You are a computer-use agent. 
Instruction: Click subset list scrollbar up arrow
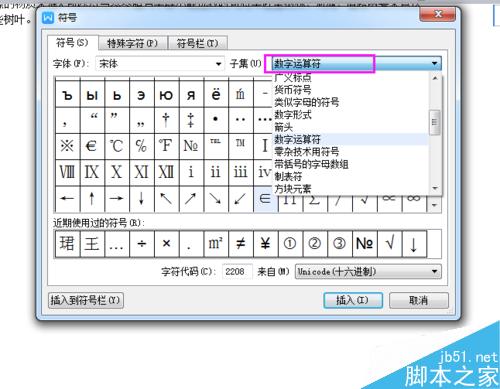click(x=435, y=79)
